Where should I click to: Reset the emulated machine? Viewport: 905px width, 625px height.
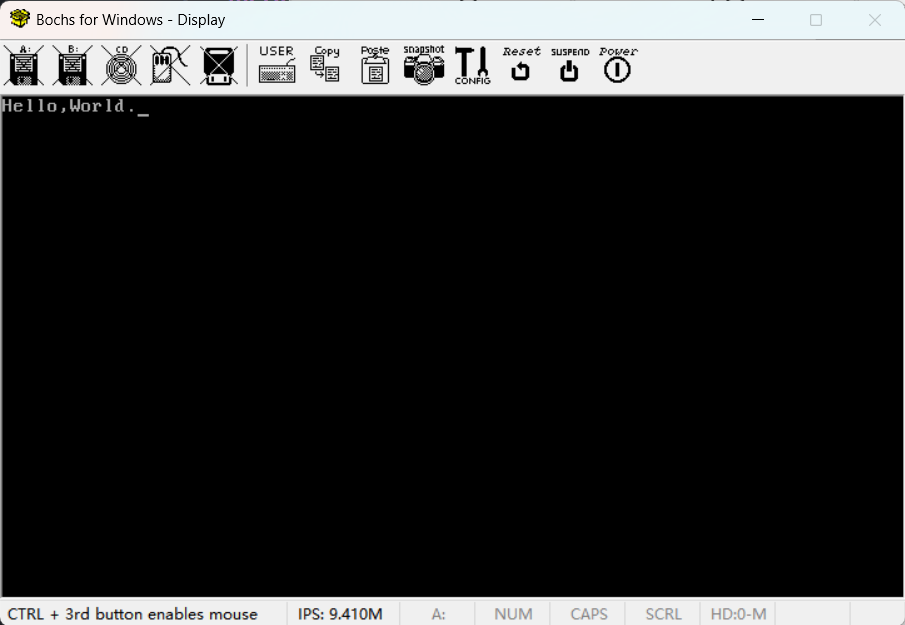521,65
